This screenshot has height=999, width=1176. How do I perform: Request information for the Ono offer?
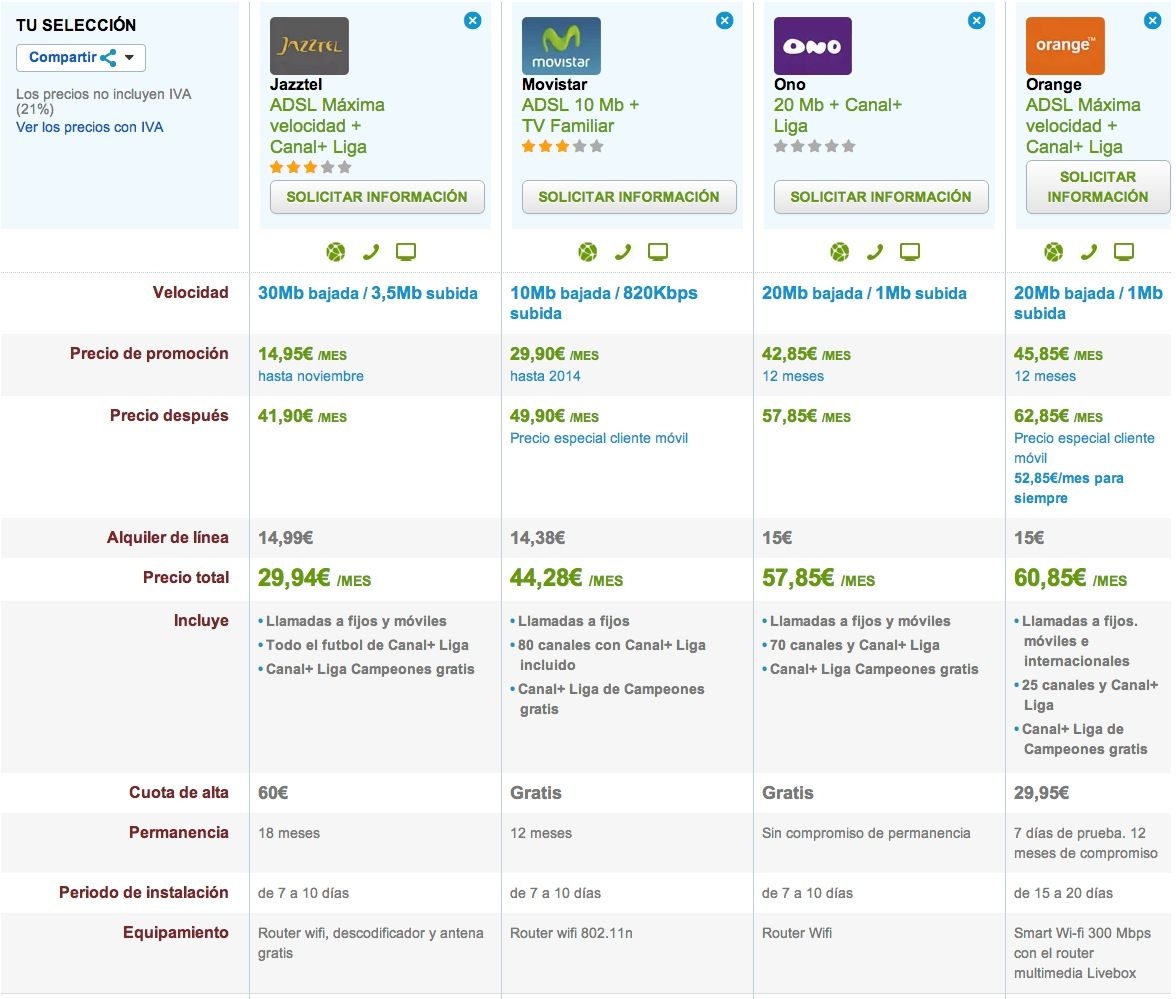click(880, 197)
